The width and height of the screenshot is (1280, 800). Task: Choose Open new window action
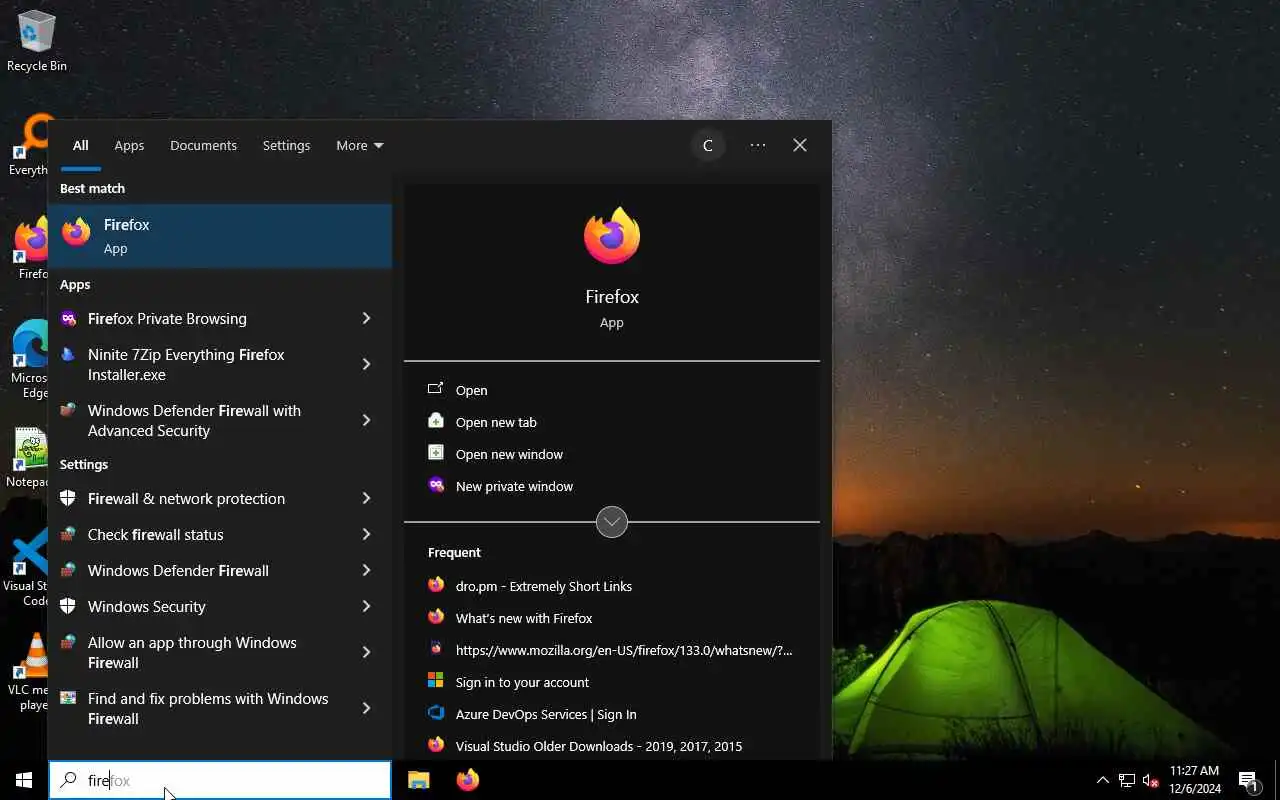(x=612, y=454)
